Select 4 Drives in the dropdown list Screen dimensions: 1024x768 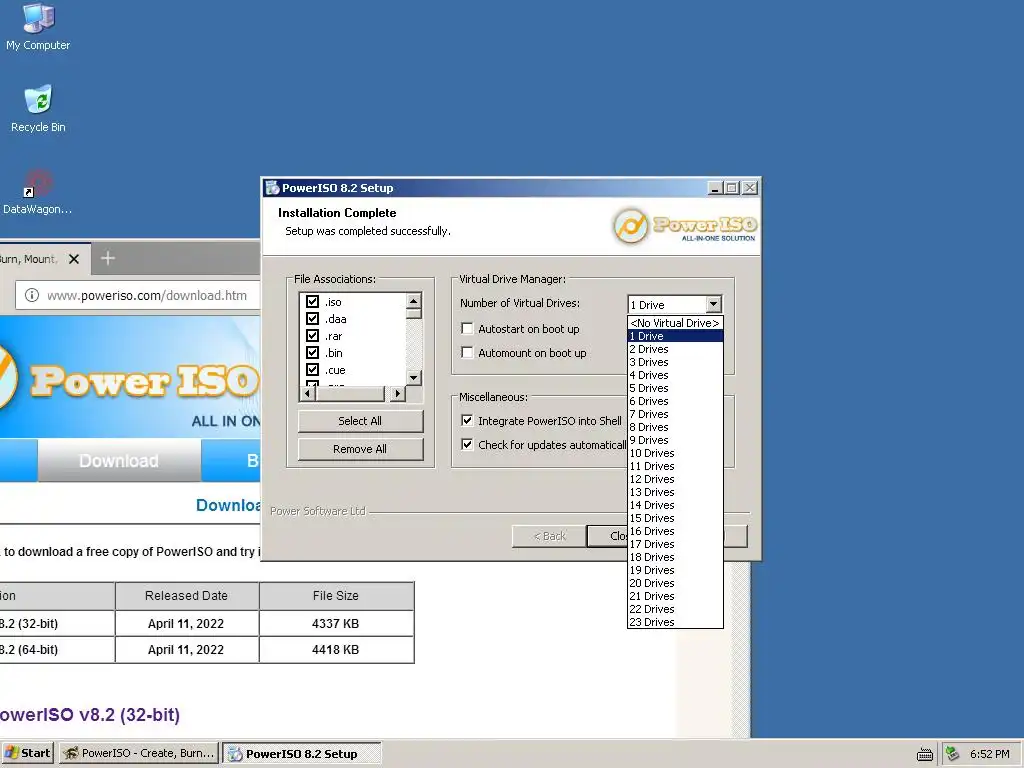point(675,375)
